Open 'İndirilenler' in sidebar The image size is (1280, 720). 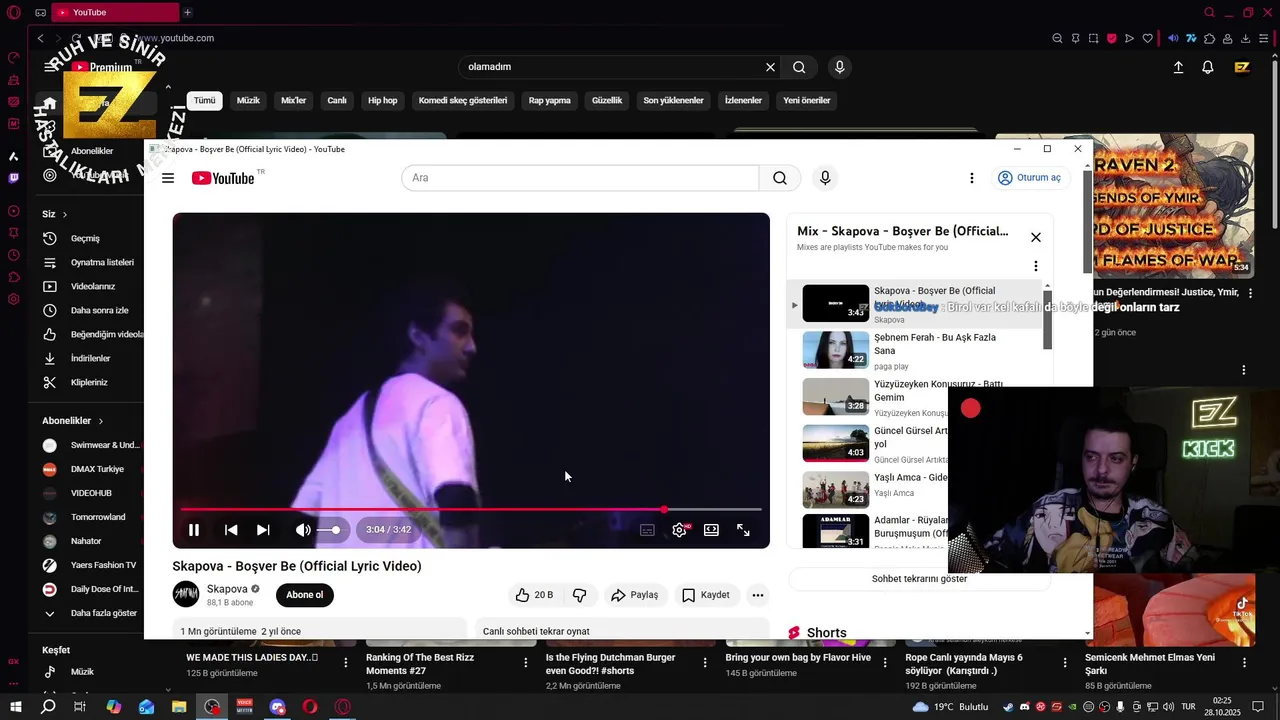[91, 359]
